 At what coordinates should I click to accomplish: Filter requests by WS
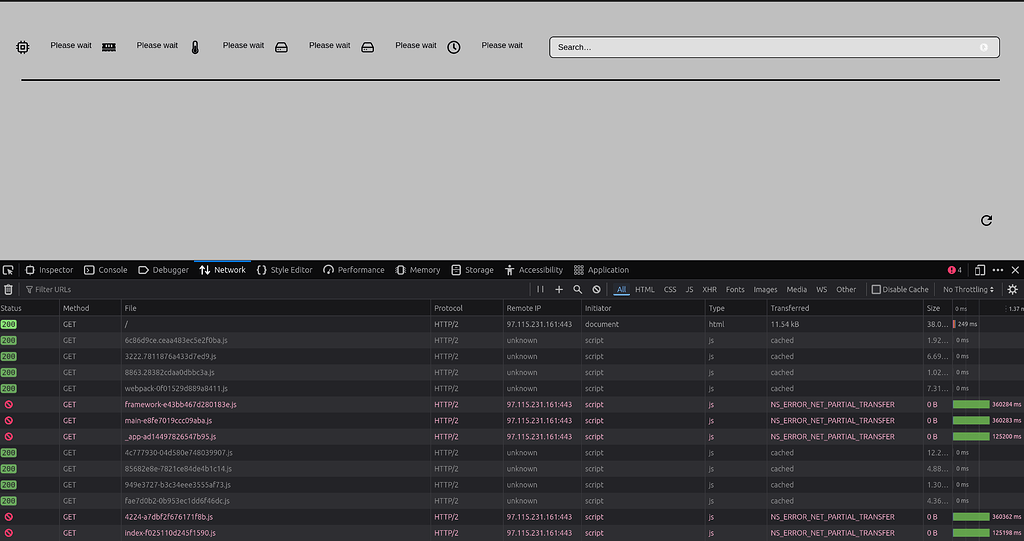822,289
